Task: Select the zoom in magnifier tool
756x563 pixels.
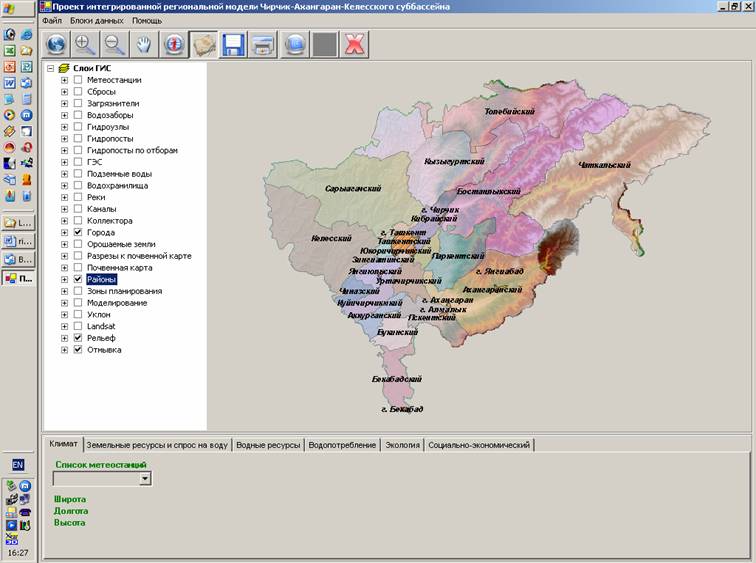Action: pyautogui.click(x=86, y=44)
